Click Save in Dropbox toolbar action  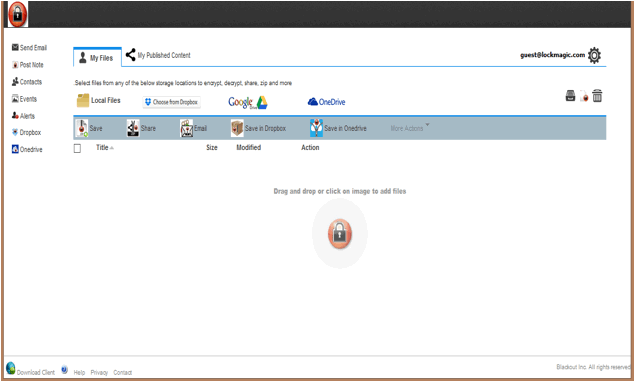coord(258,128)
